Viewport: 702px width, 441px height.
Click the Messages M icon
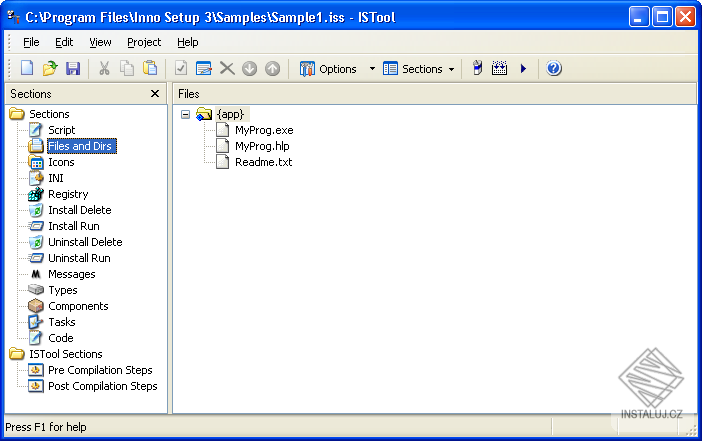point(36,274)
